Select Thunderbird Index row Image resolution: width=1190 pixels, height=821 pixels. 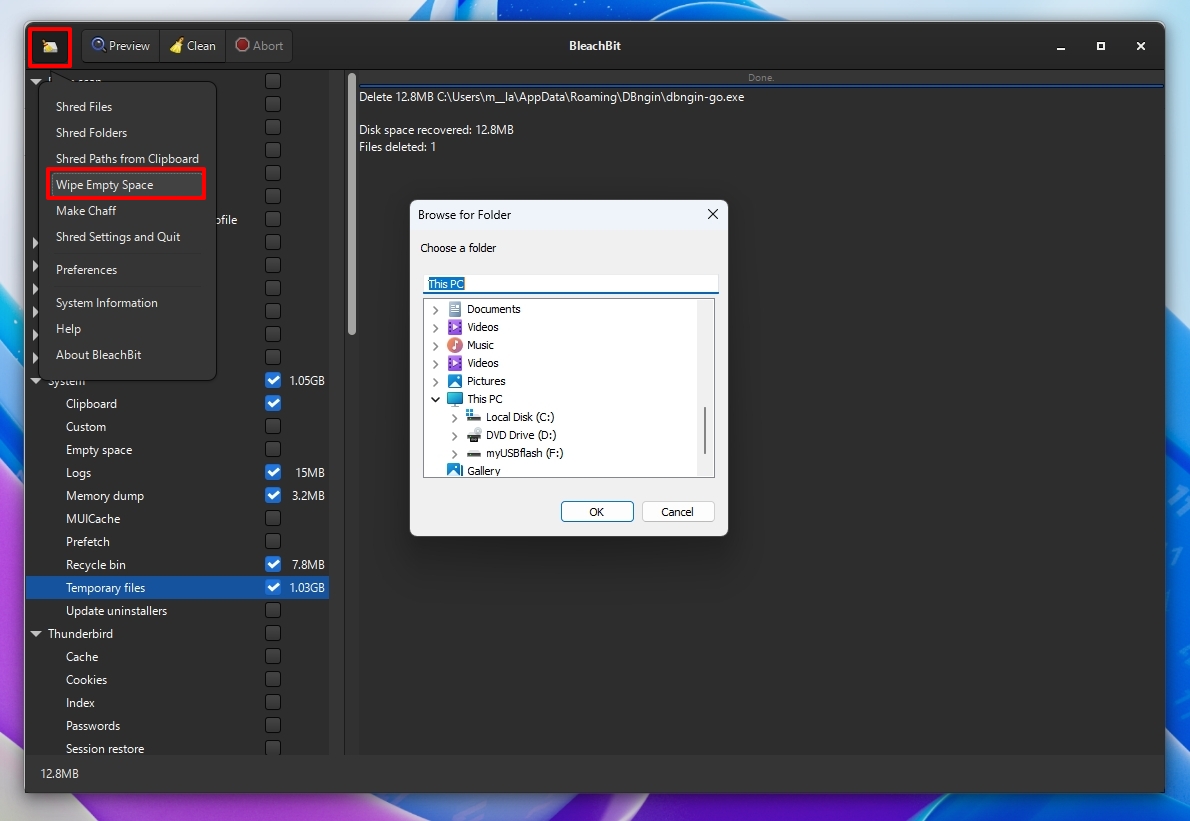178,703
